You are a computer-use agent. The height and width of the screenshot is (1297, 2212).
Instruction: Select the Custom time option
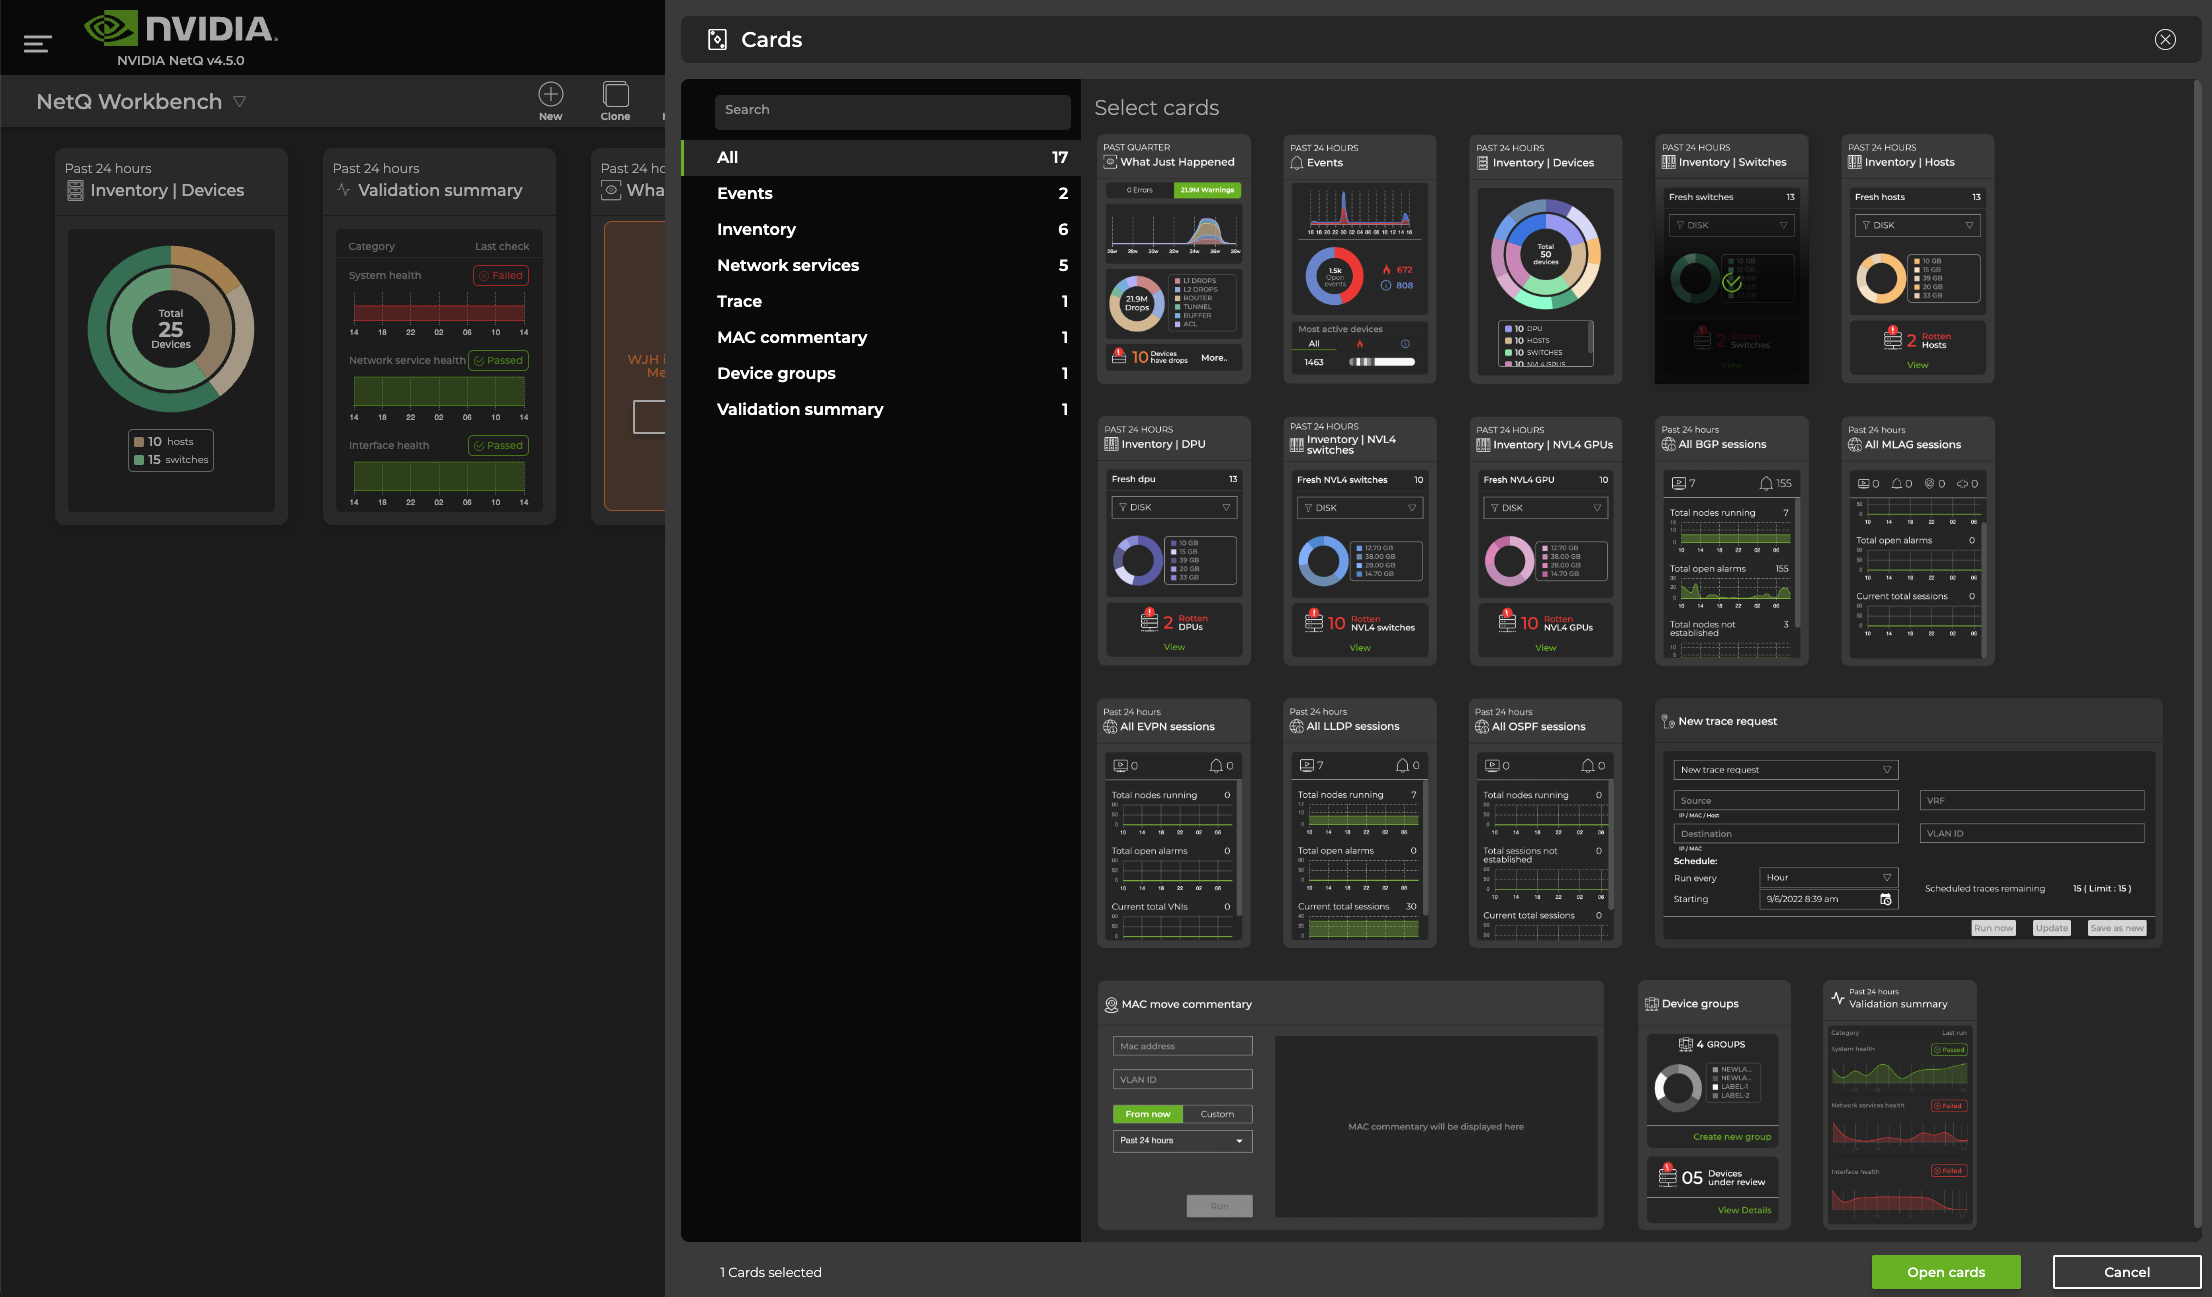click(1217, 1114)
